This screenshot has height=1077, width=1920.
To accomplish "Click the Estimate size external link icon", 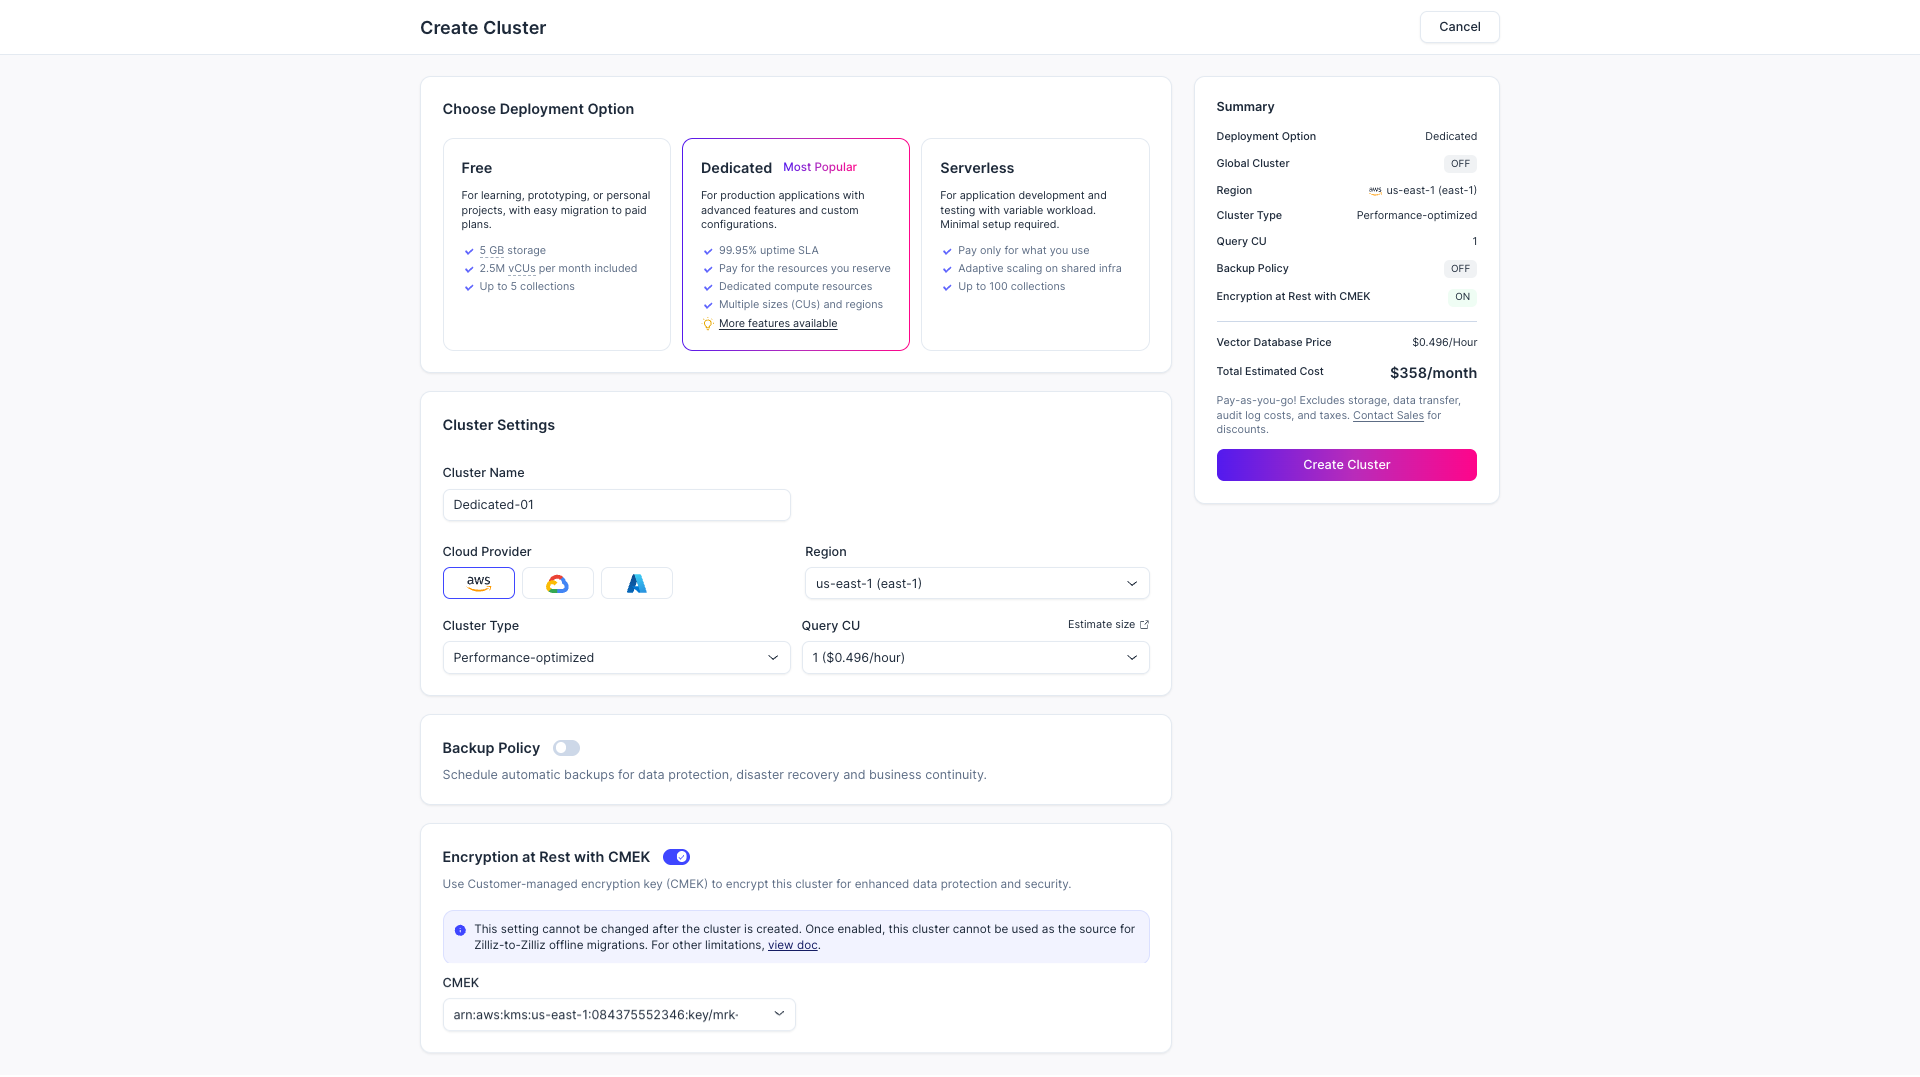I will point(1144,625).
